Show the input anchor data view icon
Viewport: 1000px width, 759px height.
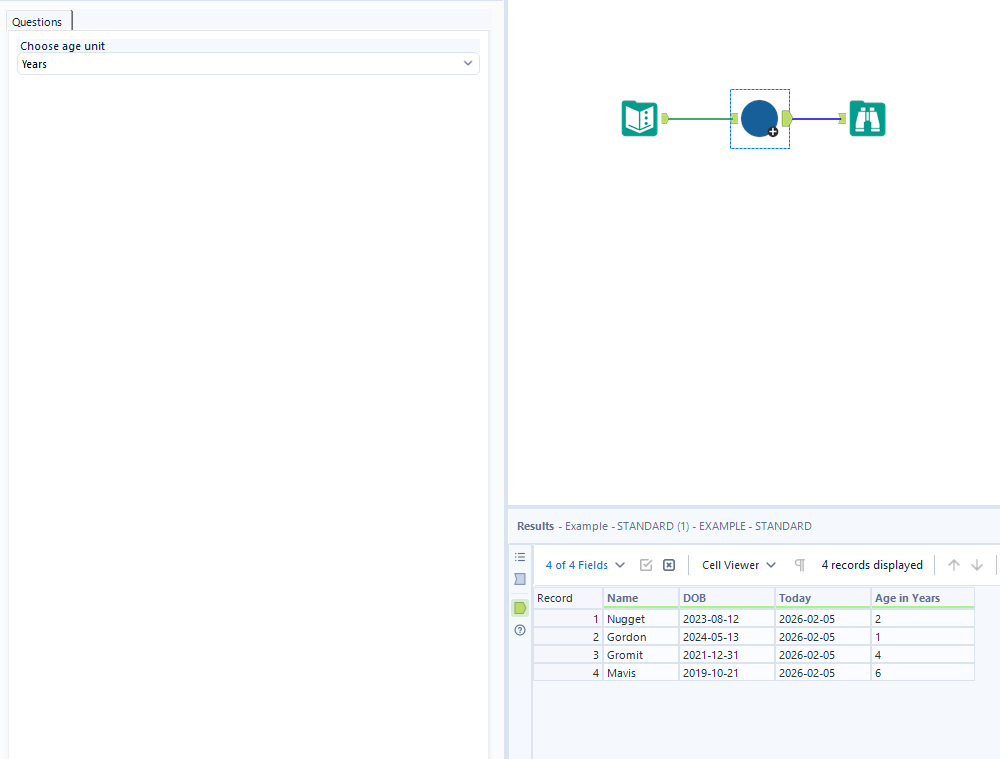coord(520,579)
